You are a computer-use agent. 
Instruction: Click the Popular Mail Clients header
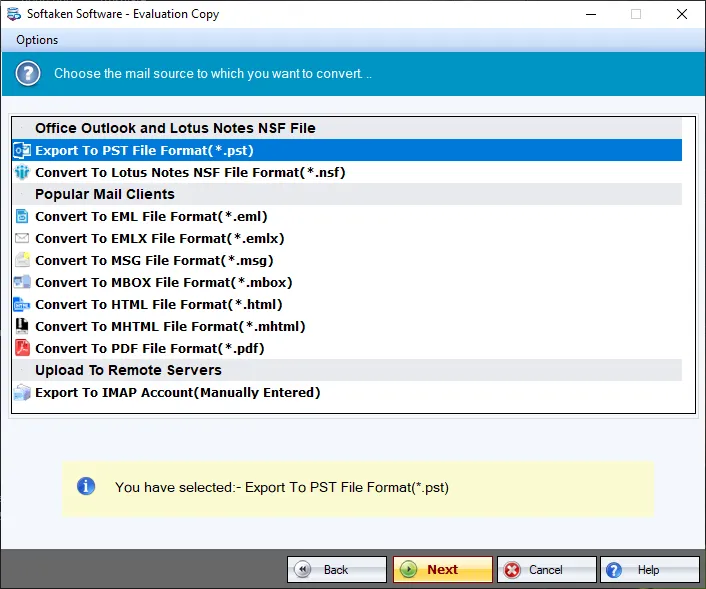tap(347, 195)
